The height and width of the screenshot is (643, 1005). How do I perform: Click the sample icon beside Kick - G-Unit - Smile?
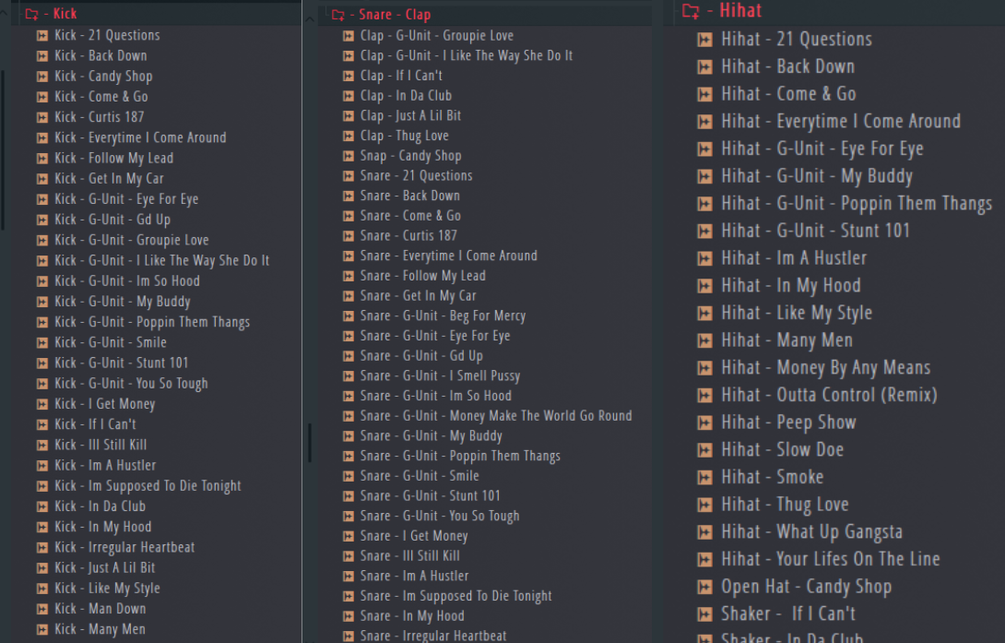pos(42,342)
